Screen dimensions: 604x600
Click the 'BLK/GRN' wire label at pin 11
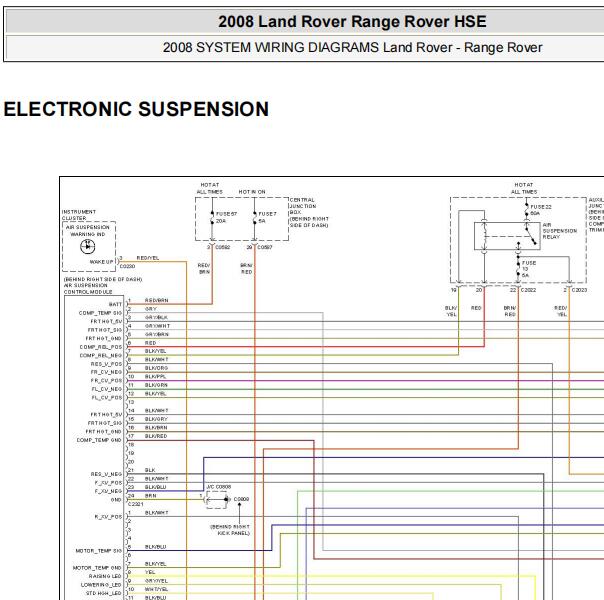[156, 385]
